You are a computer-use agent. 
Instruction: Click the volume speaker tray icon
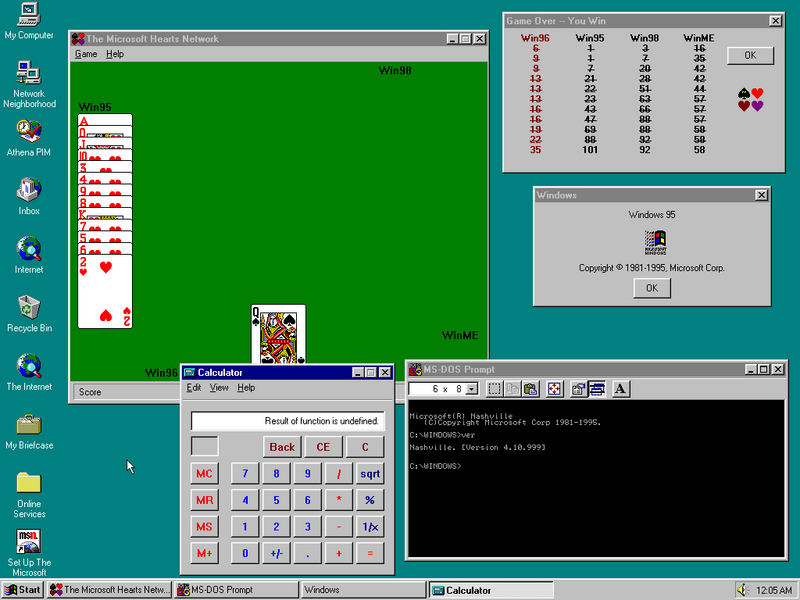(743, 590)
